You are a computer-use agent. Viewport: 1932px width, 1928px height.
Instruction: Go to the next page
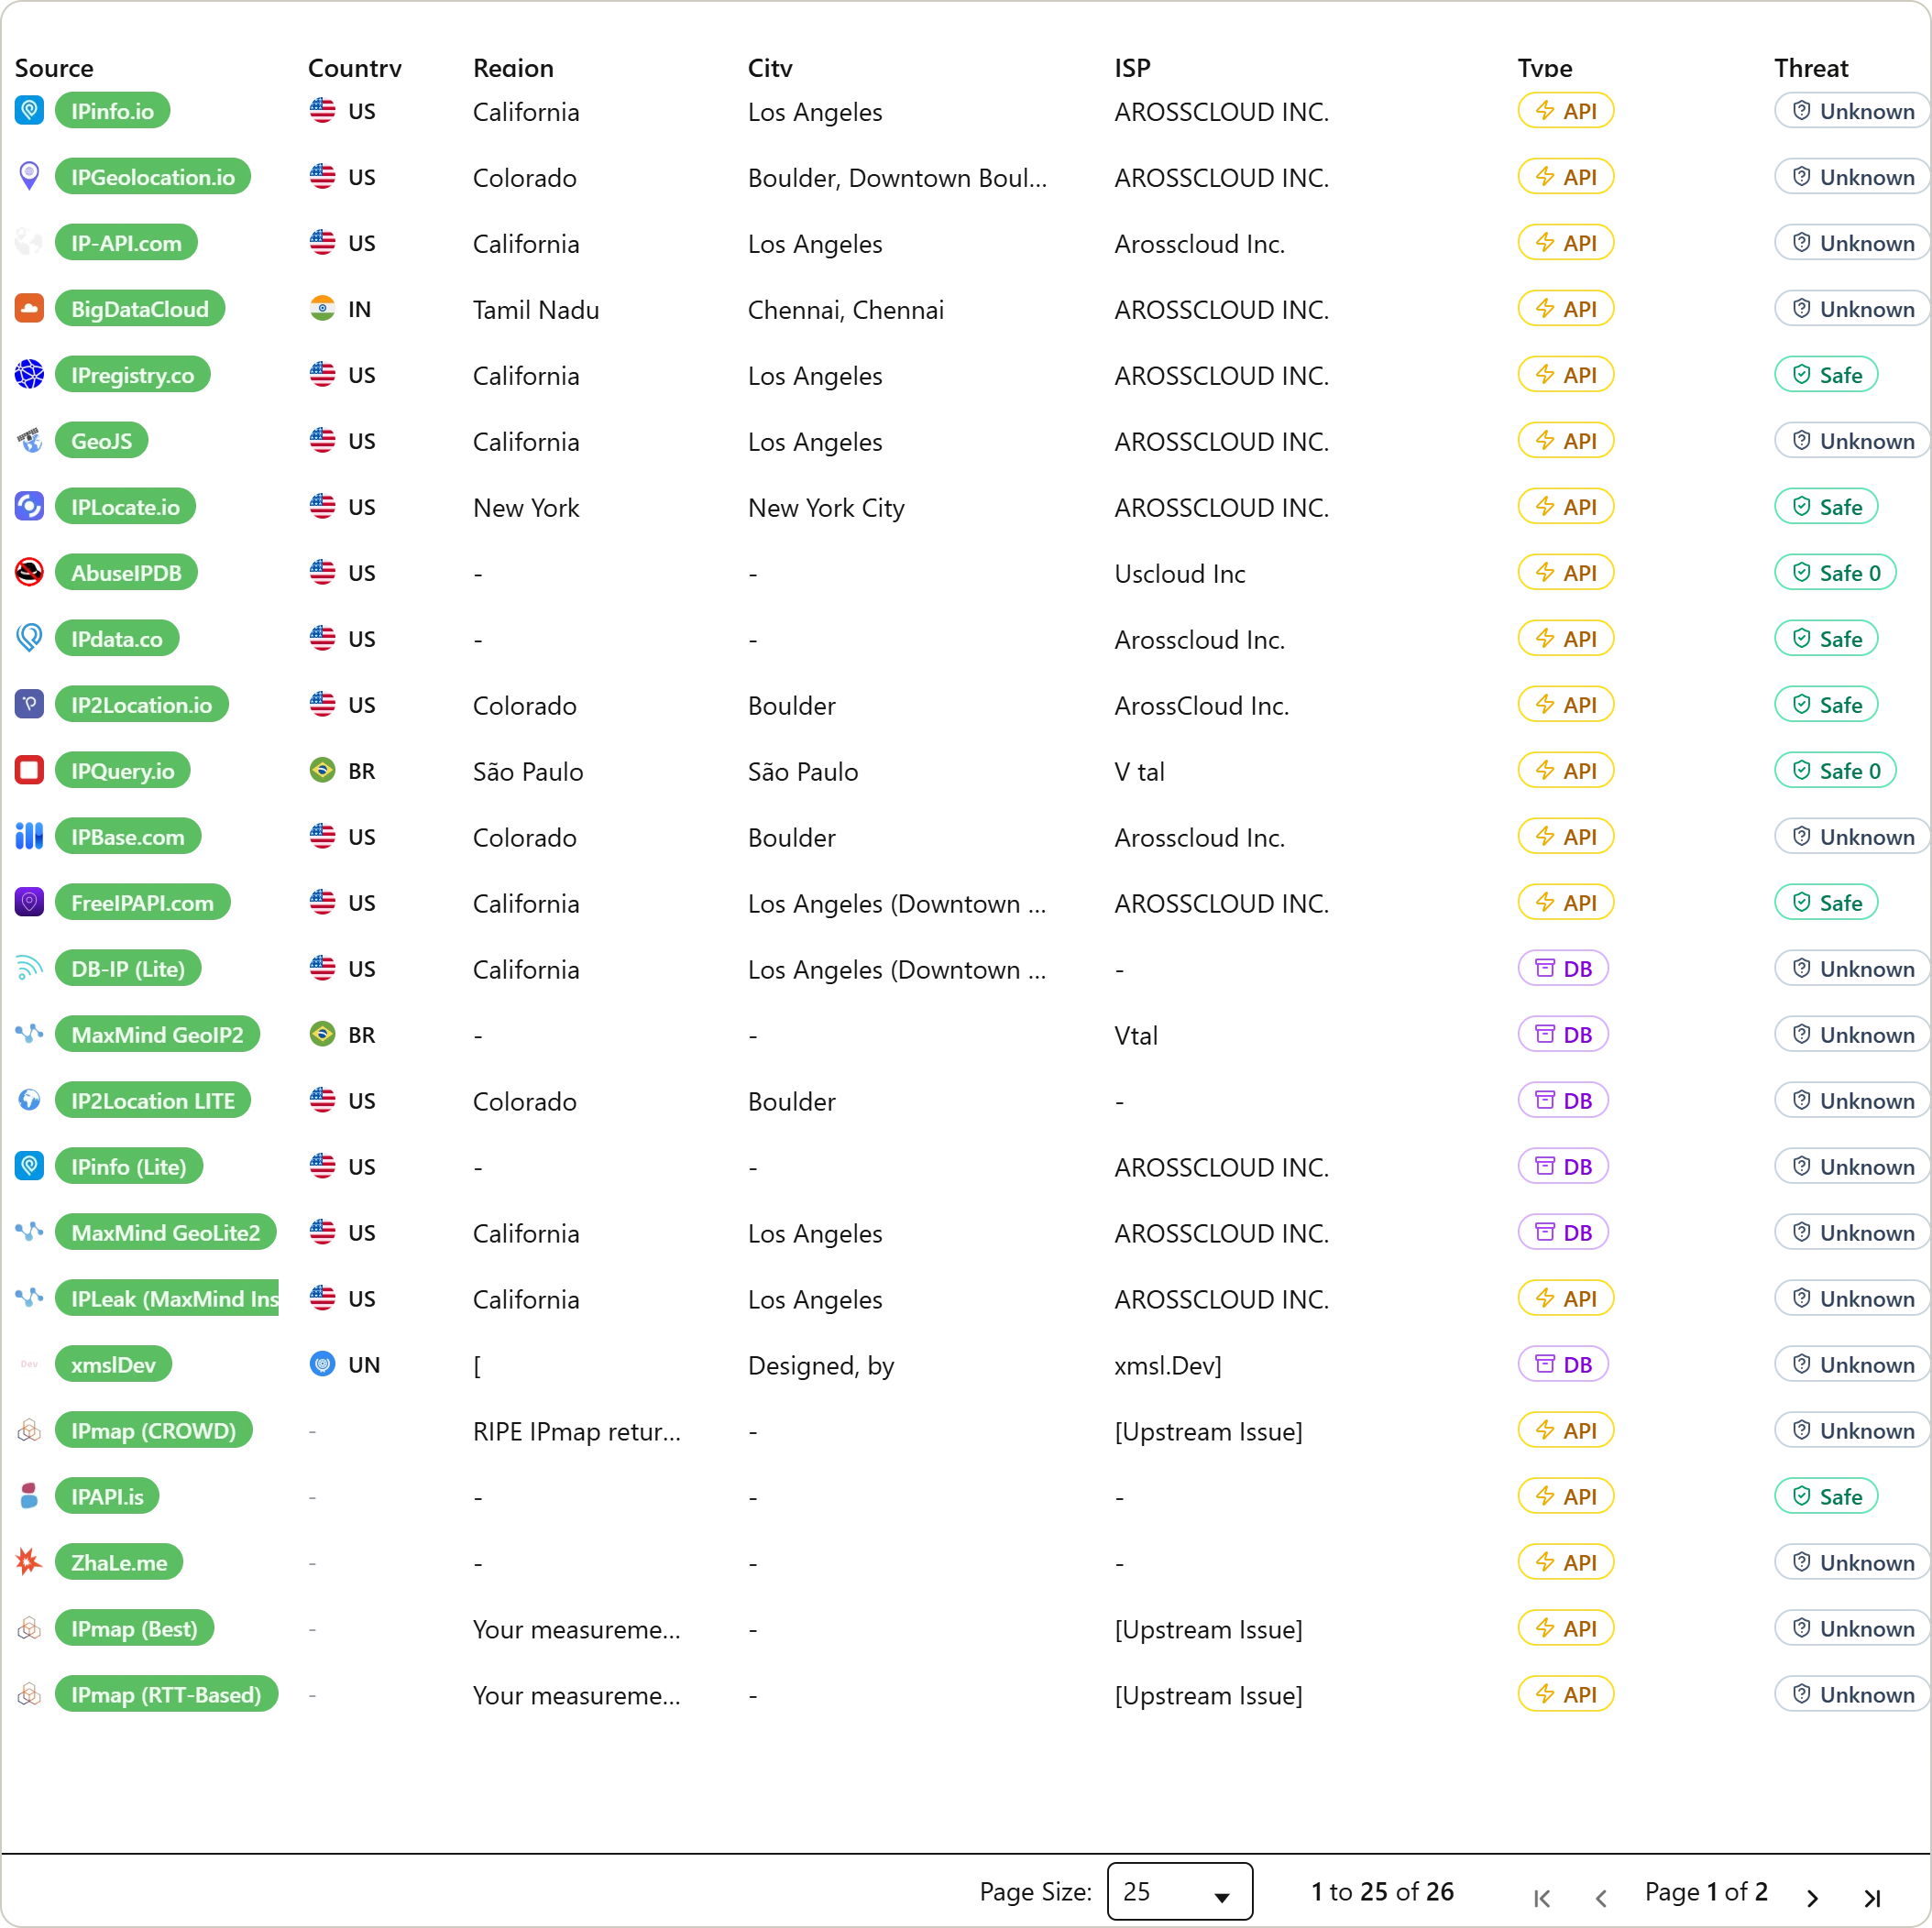(x=1812, y=1898)
